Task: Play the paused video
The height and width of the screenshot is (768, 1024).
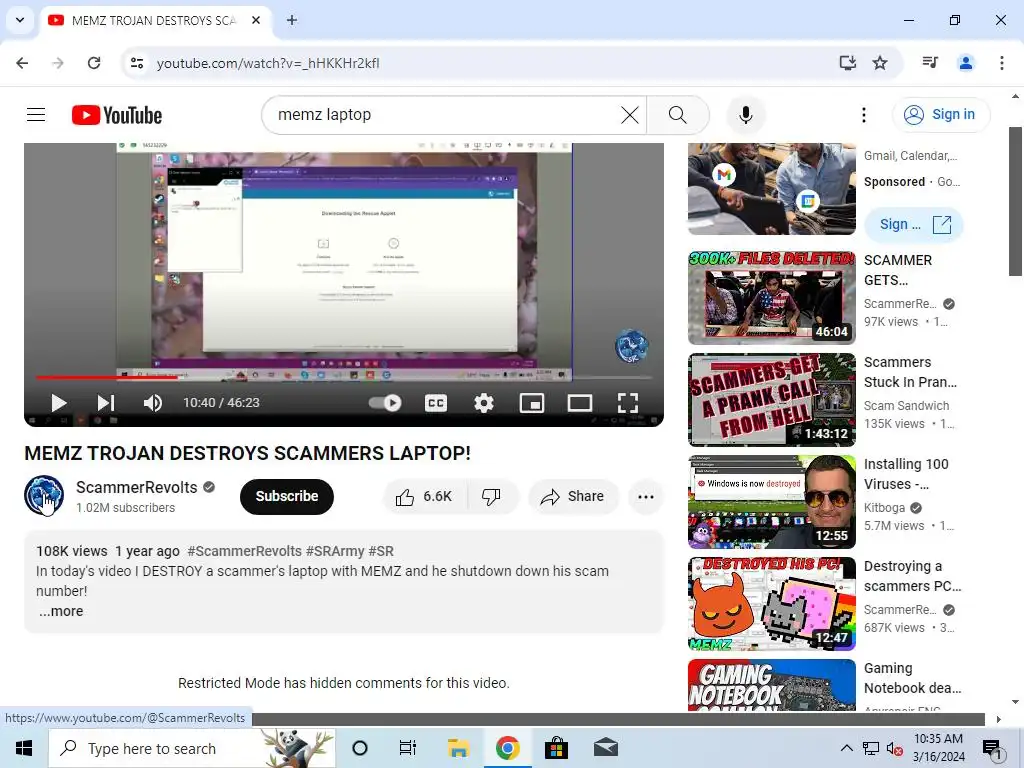Action: click(58, 403)
